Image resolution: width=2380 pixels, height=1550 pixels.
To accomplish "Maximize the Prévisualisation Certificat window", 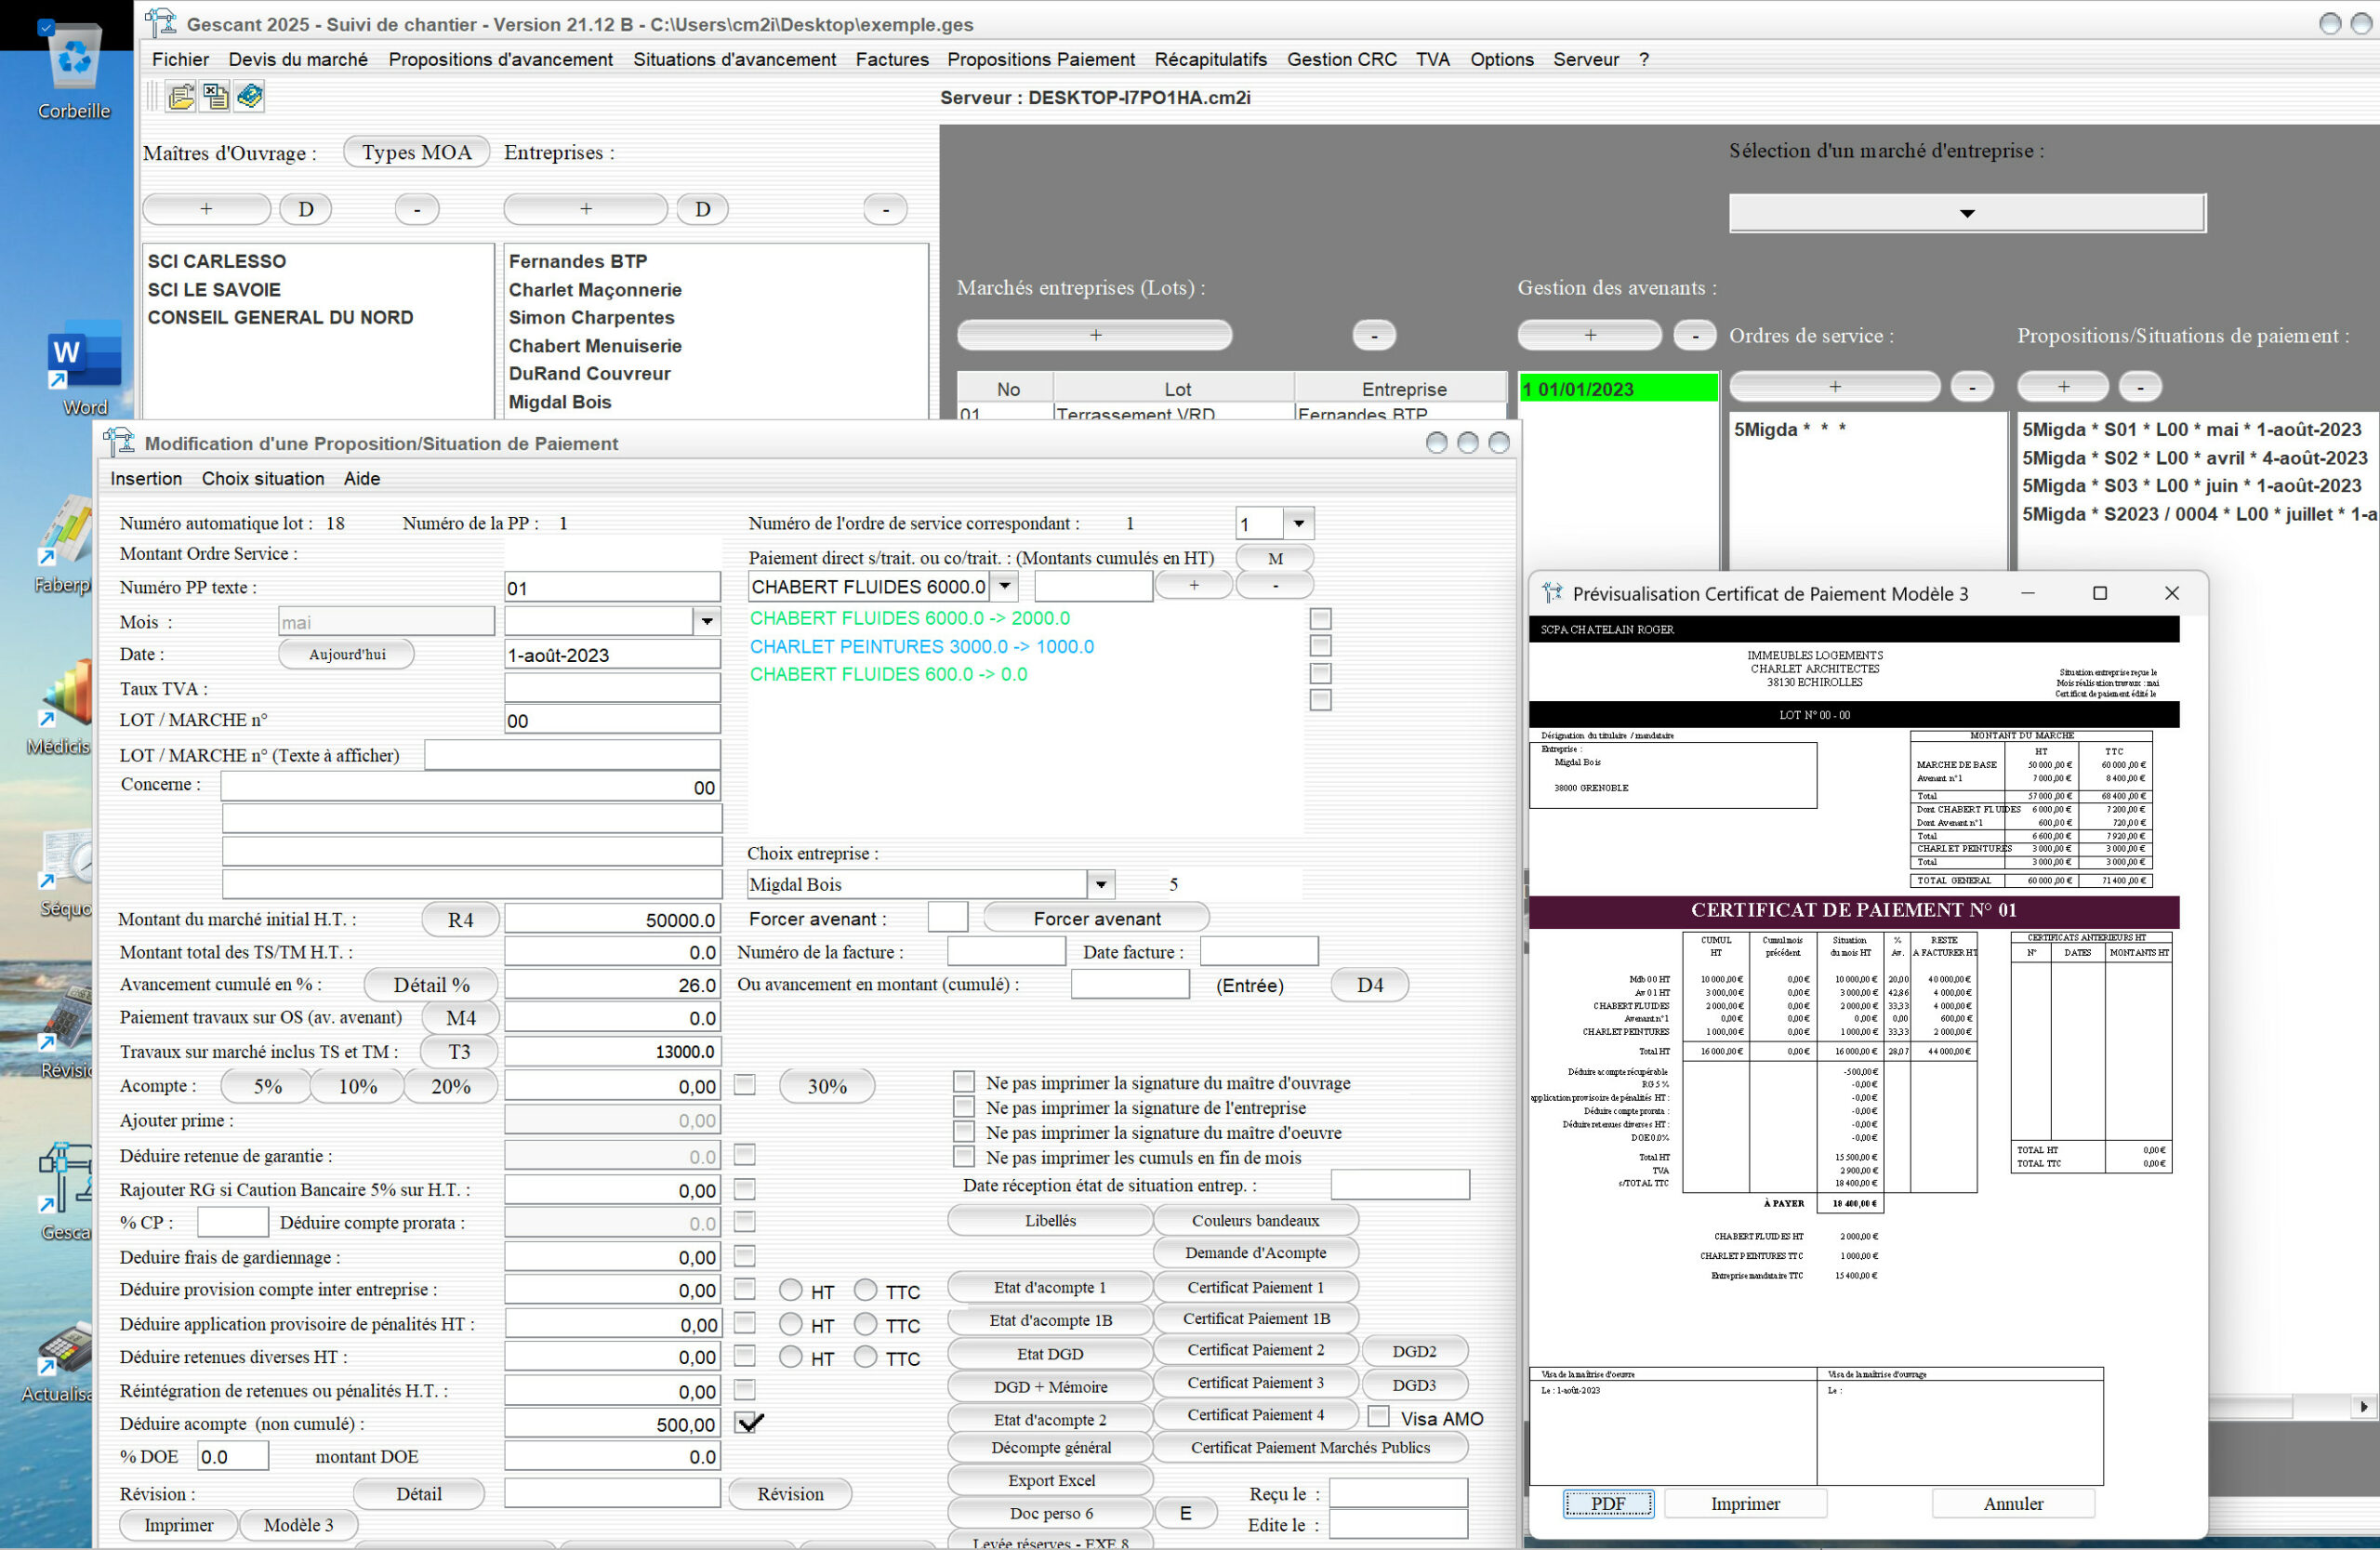I will [2100, 593].
